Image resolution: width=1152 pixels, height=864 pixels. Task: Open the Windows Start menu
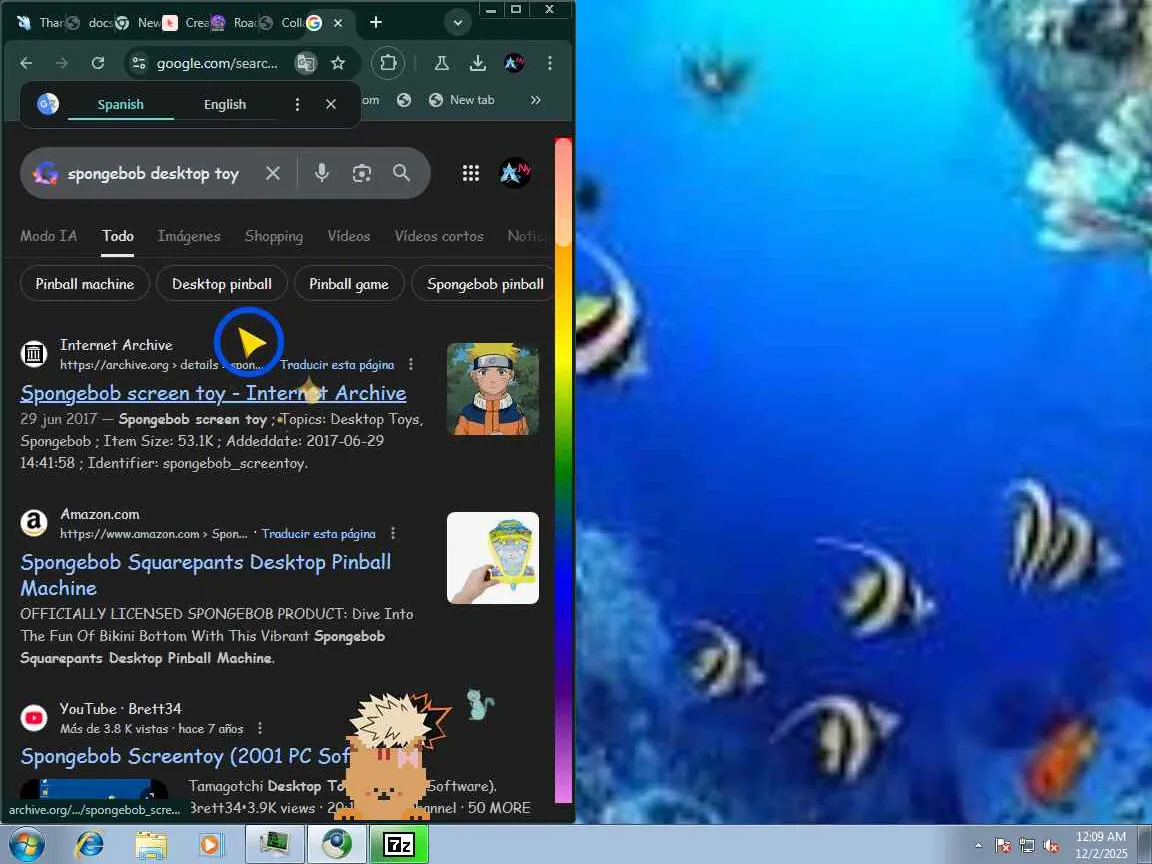26,845
